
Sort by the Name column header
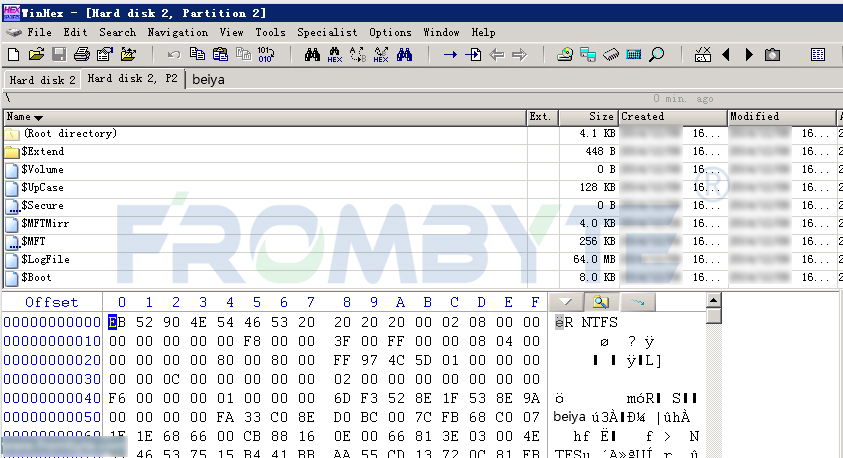tap(265, 117)
